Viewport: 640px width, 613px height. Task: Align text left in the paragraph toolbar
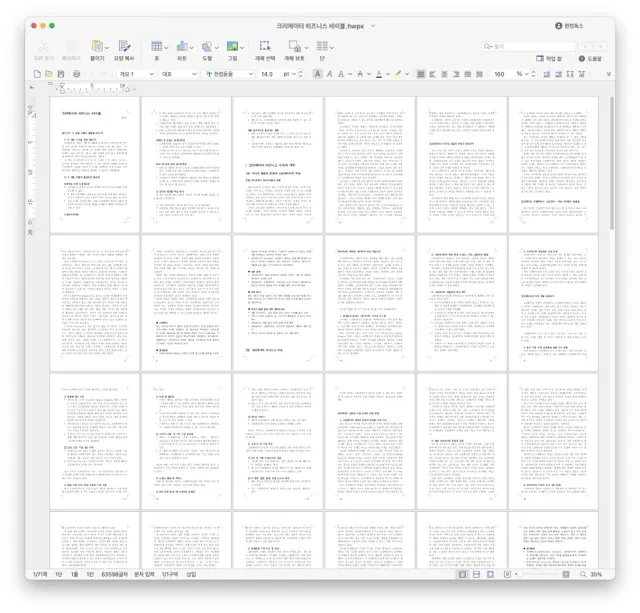432,74
